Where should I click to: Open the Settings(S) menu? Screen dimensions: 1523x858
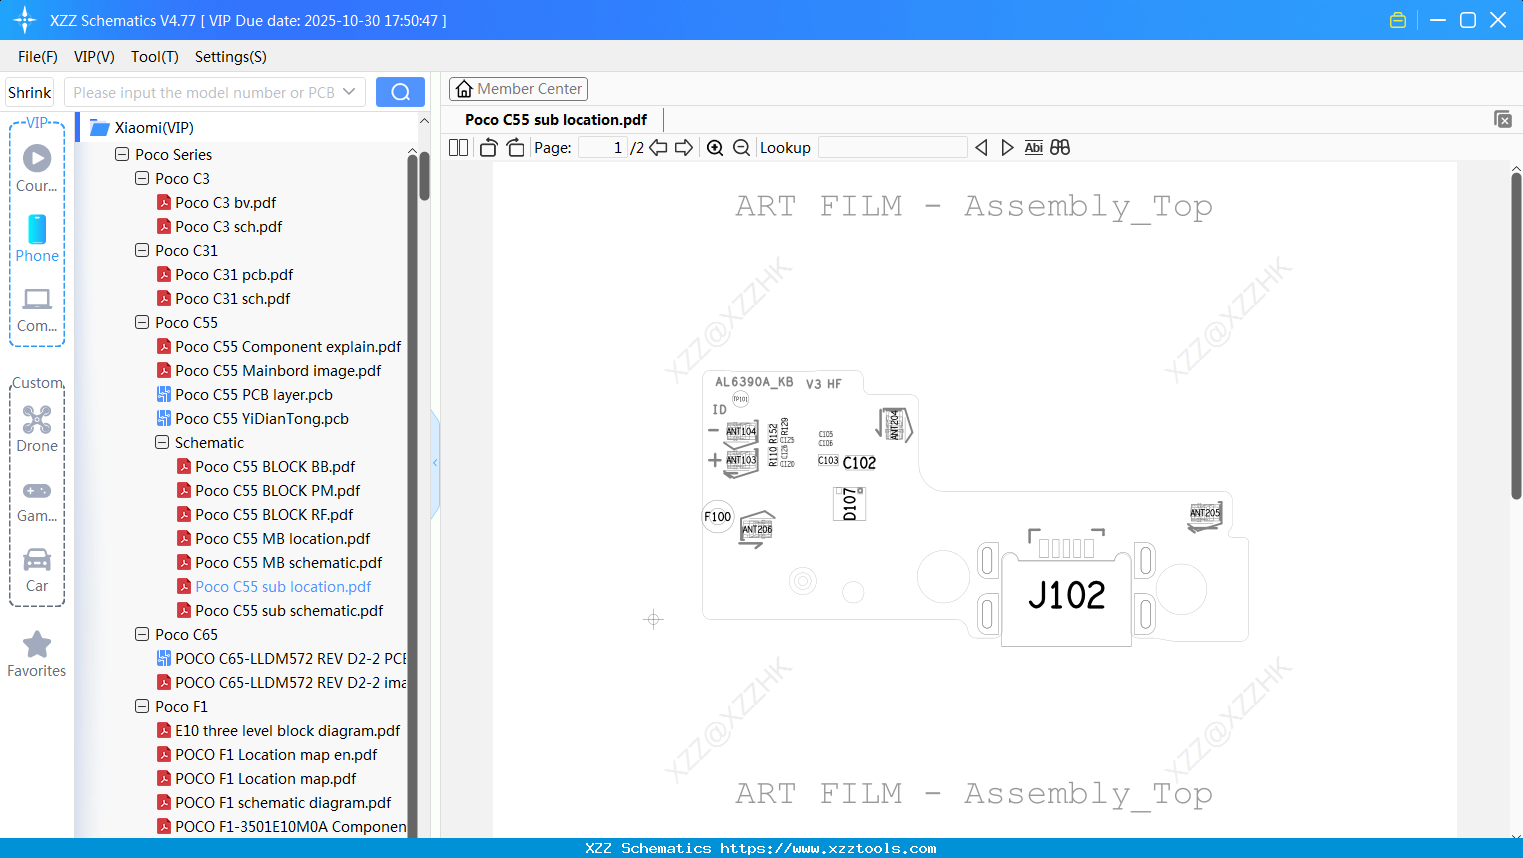(230, 57)
